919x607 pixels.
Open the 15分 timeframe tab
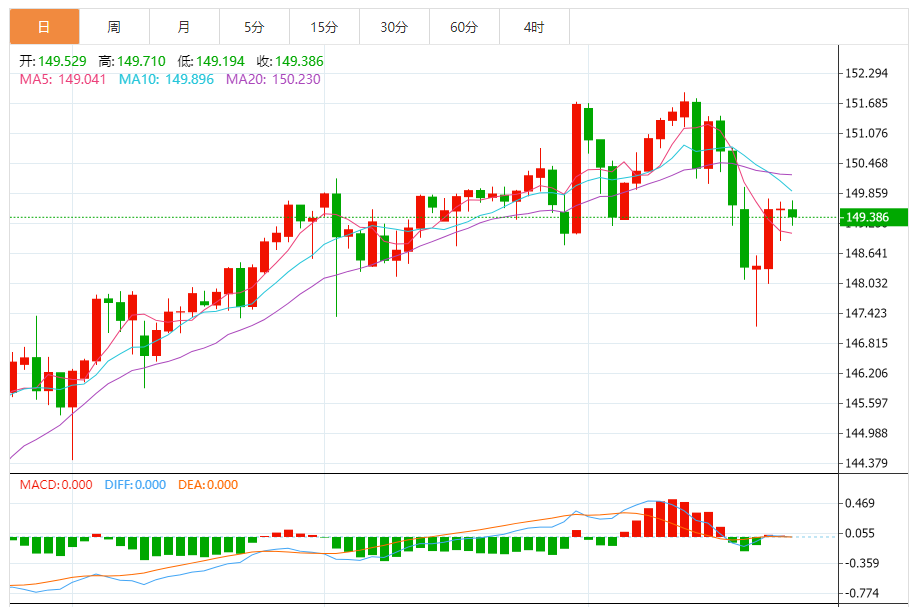pos(324,27)
